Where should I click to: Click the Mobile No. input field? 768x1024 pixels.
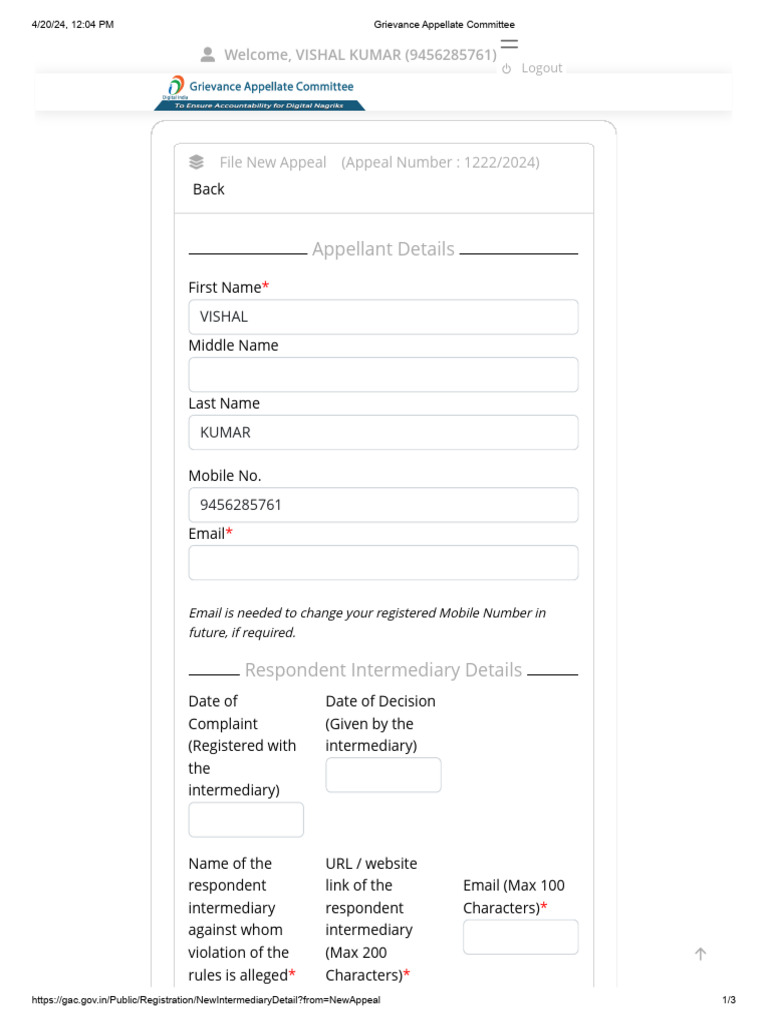(x=383, y=505)
